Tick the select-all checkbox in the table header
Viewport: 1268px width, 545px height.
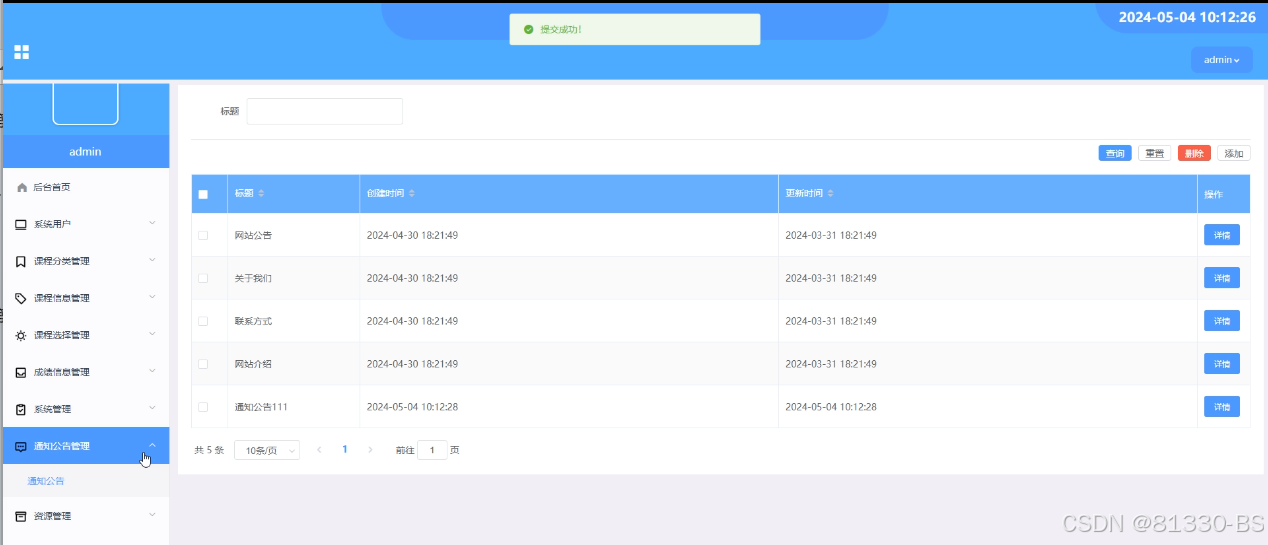point(203,194)
